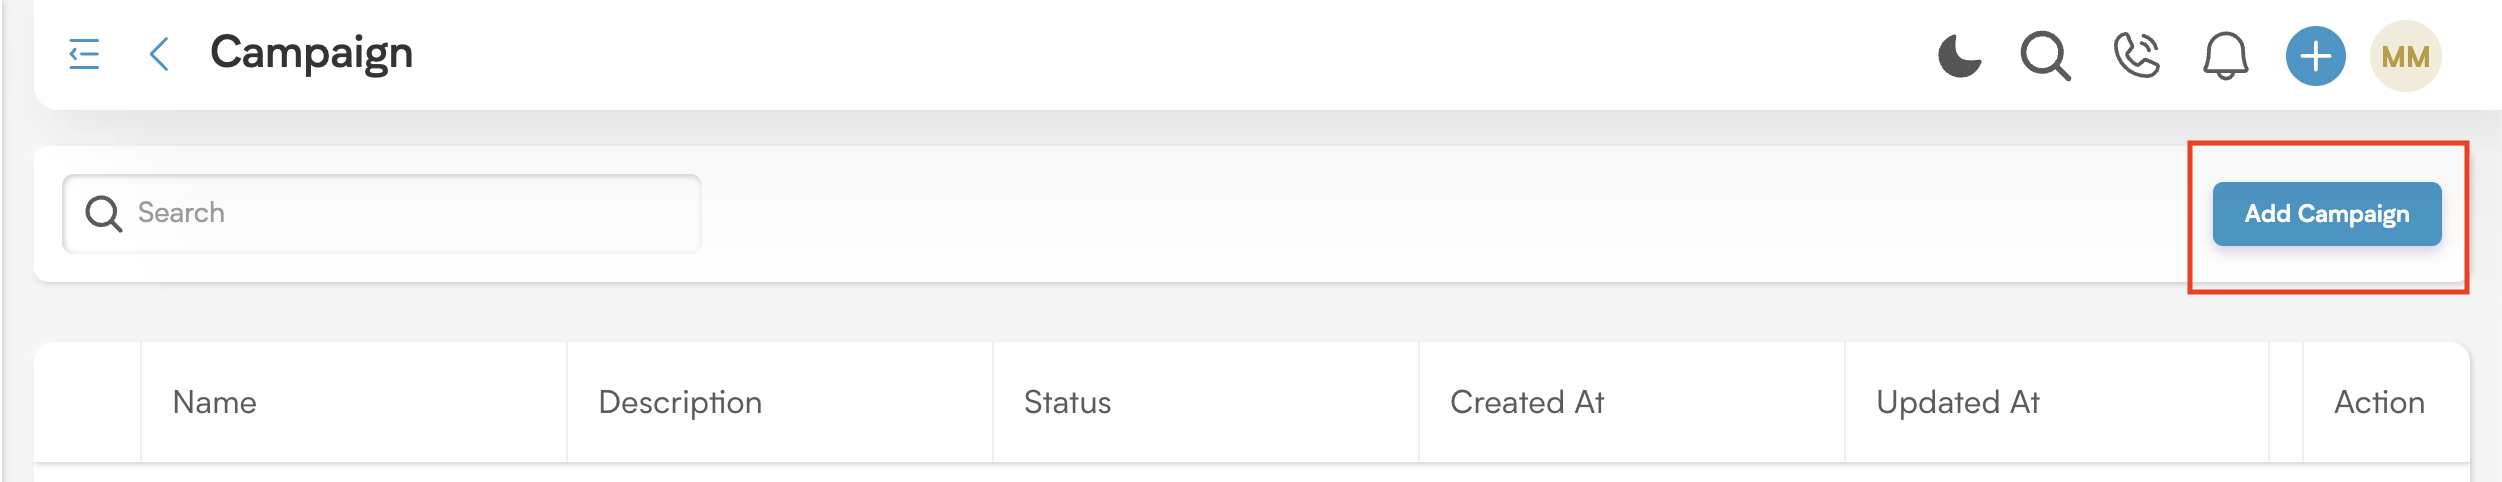Click the Campaign page title
The width and height of the screenshot is (2502, 482).
coord(311,53)
